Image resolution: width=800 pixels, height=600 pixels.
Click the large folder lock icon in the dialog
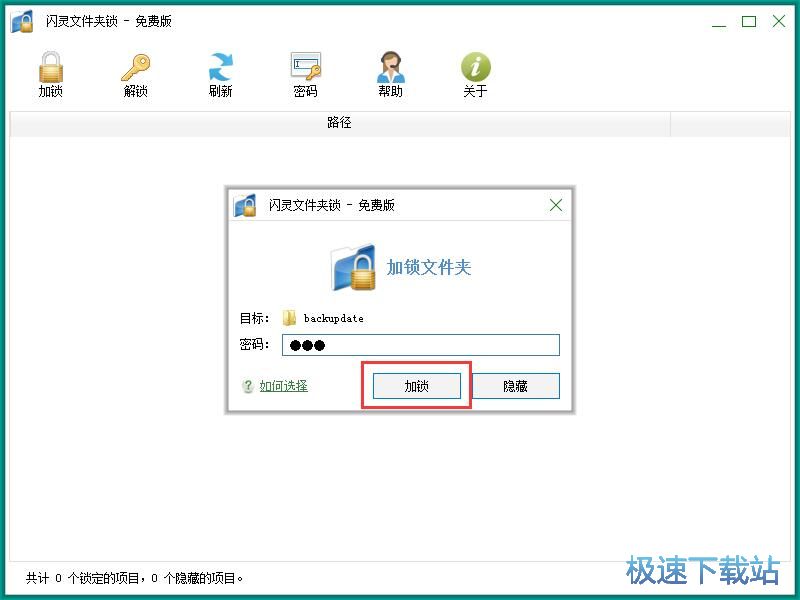pos(354,267)
